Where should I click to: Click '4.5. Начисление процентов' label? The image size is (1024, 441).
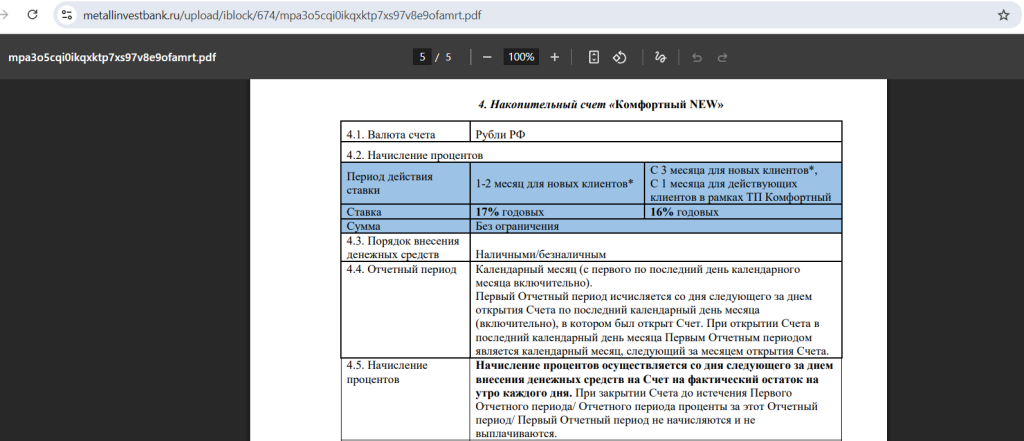tap(387, 372)
